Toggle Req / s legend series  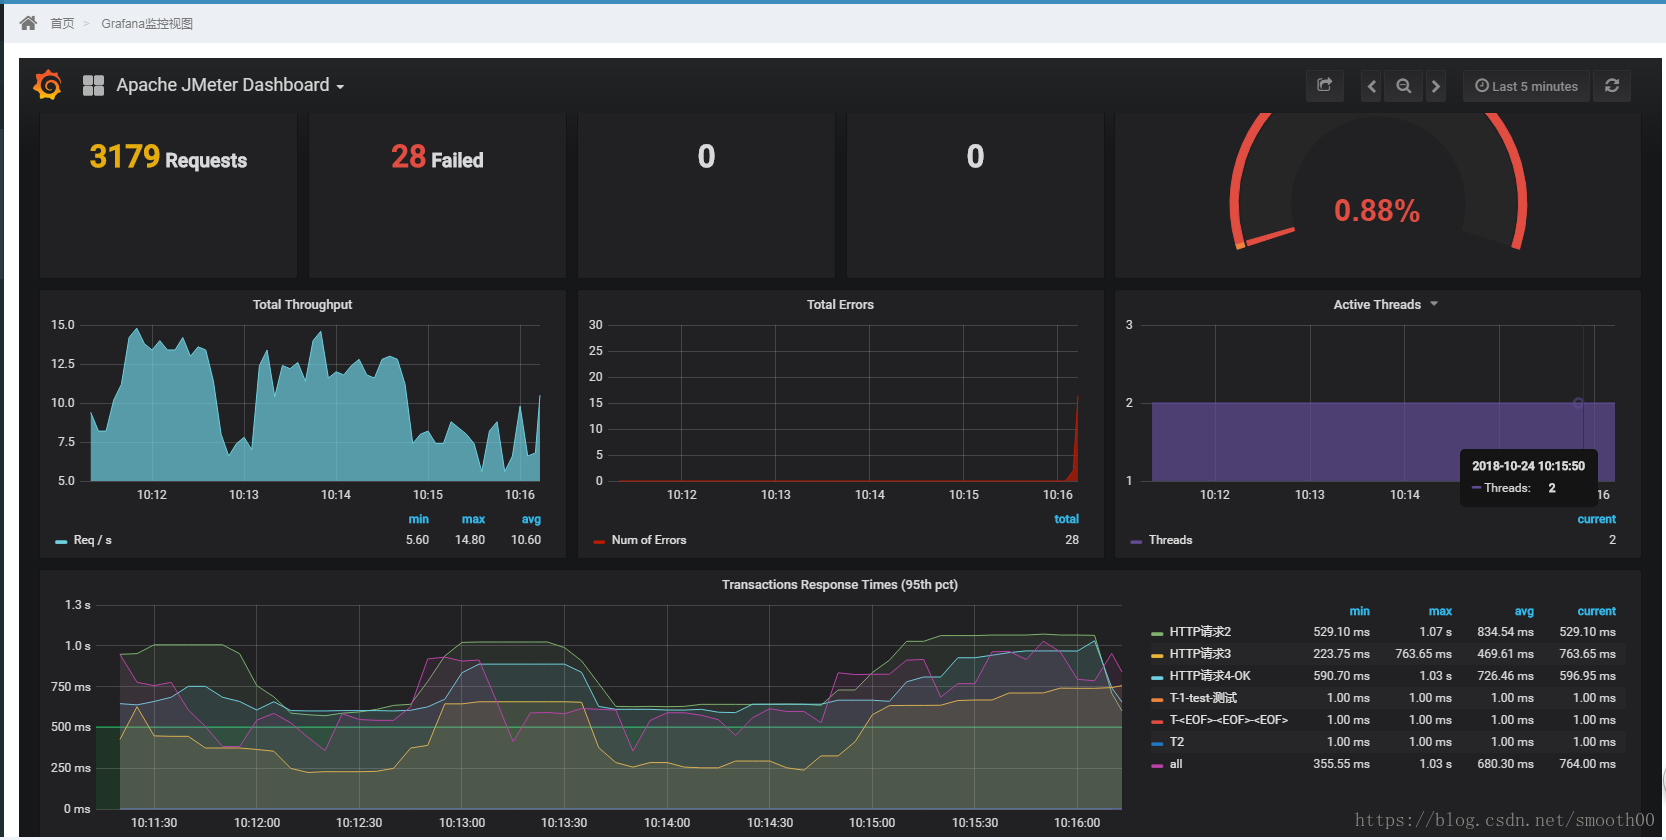[x=93, y=540]
